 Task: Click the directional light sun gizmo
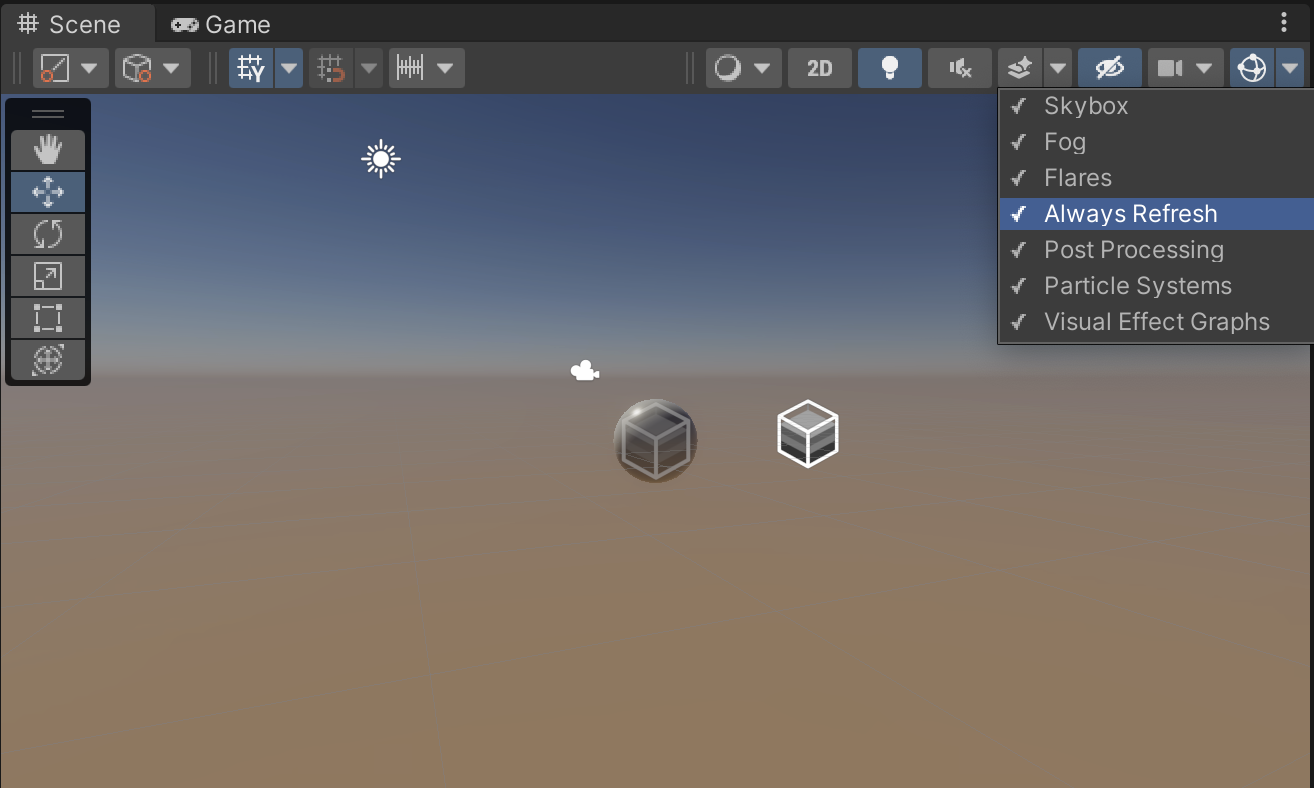[381, 159]
